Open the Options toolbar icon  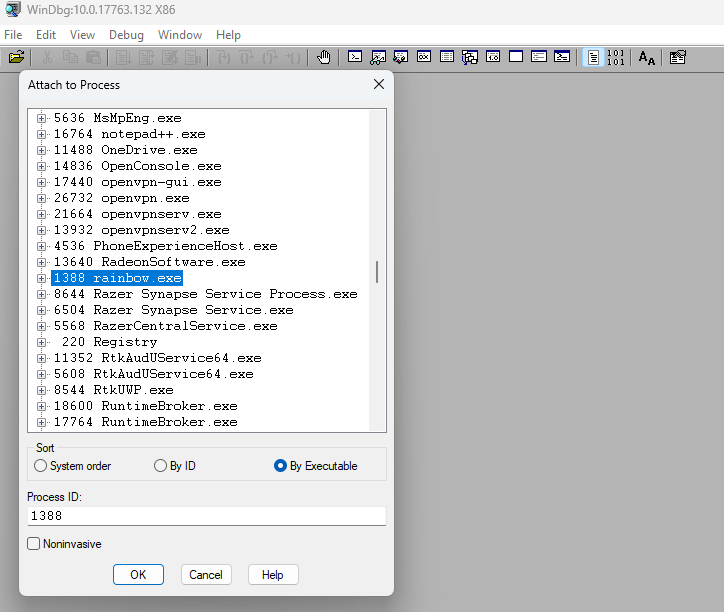pos(677,57)
